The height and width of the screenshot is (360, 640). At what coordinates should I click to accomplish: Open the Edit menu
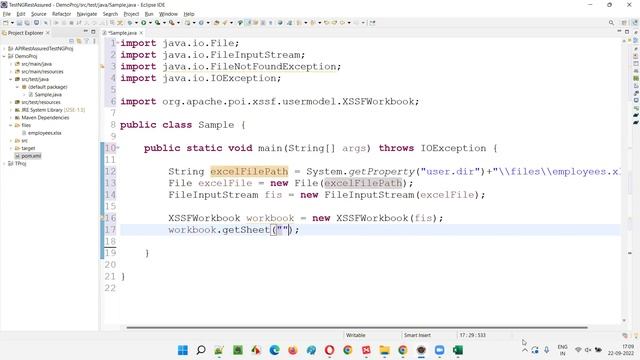[x=21, y=14]
